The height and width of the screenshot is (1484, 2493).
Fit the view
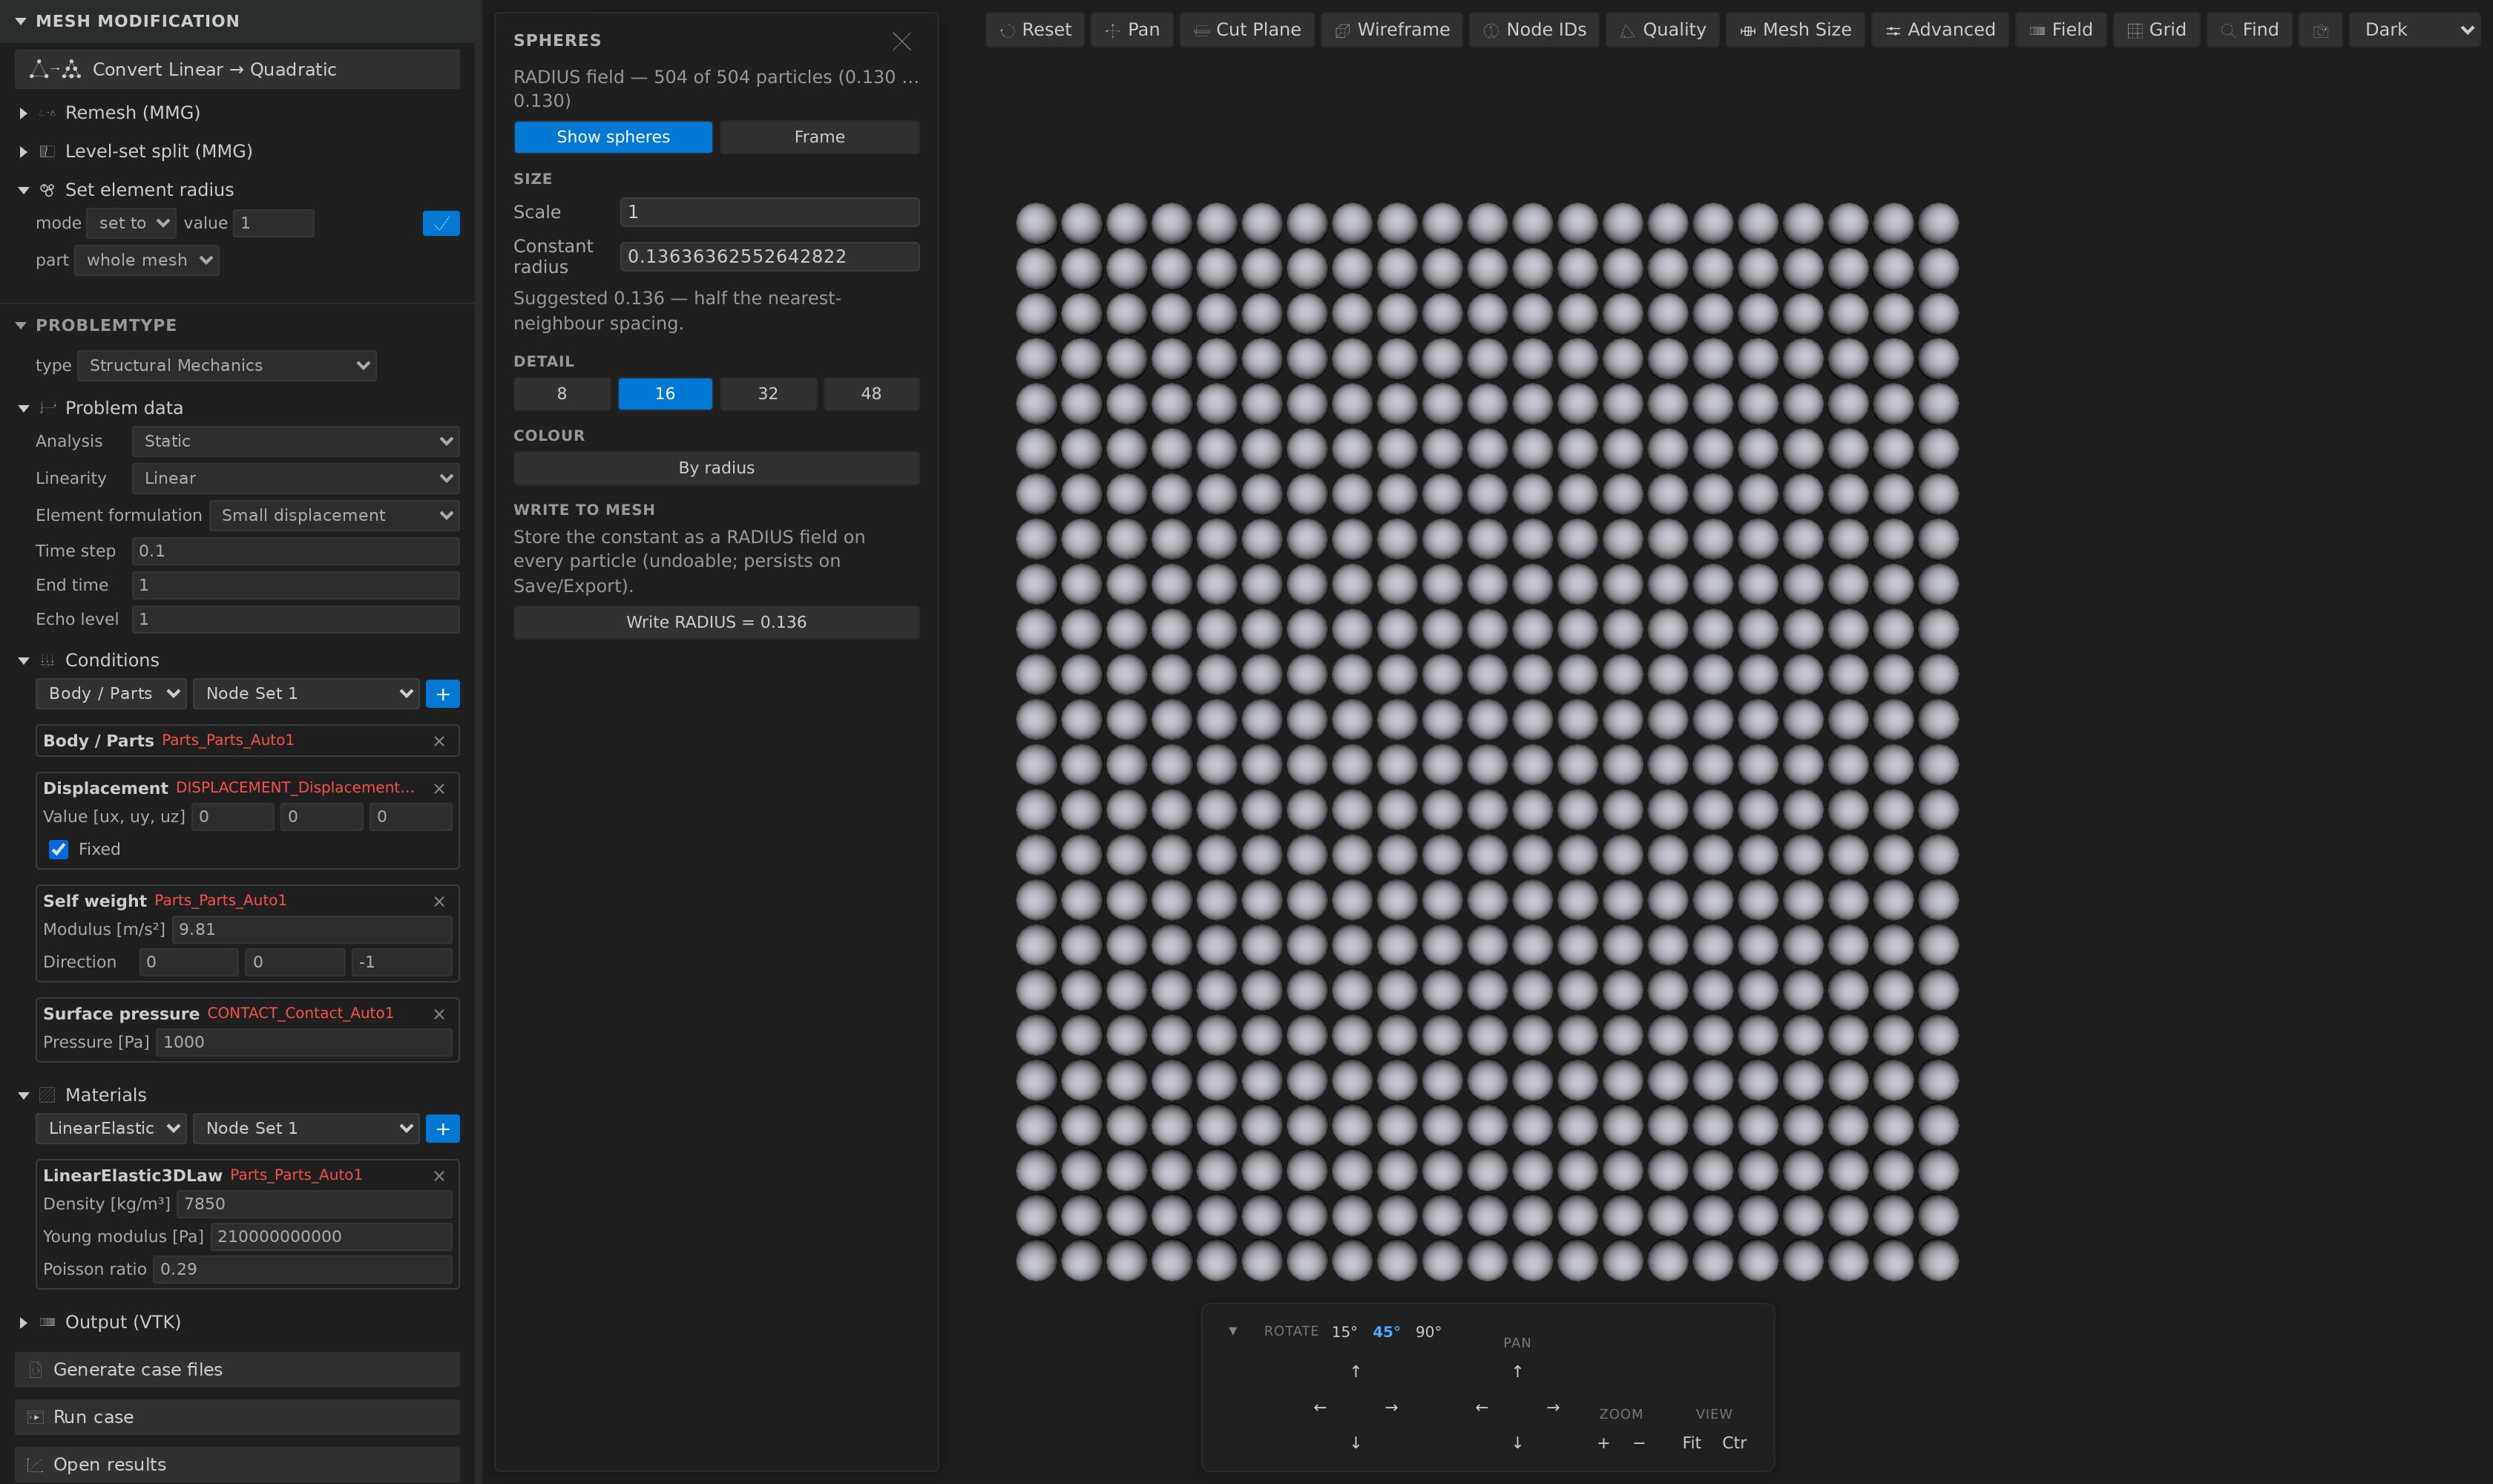pos(1691,1443)
